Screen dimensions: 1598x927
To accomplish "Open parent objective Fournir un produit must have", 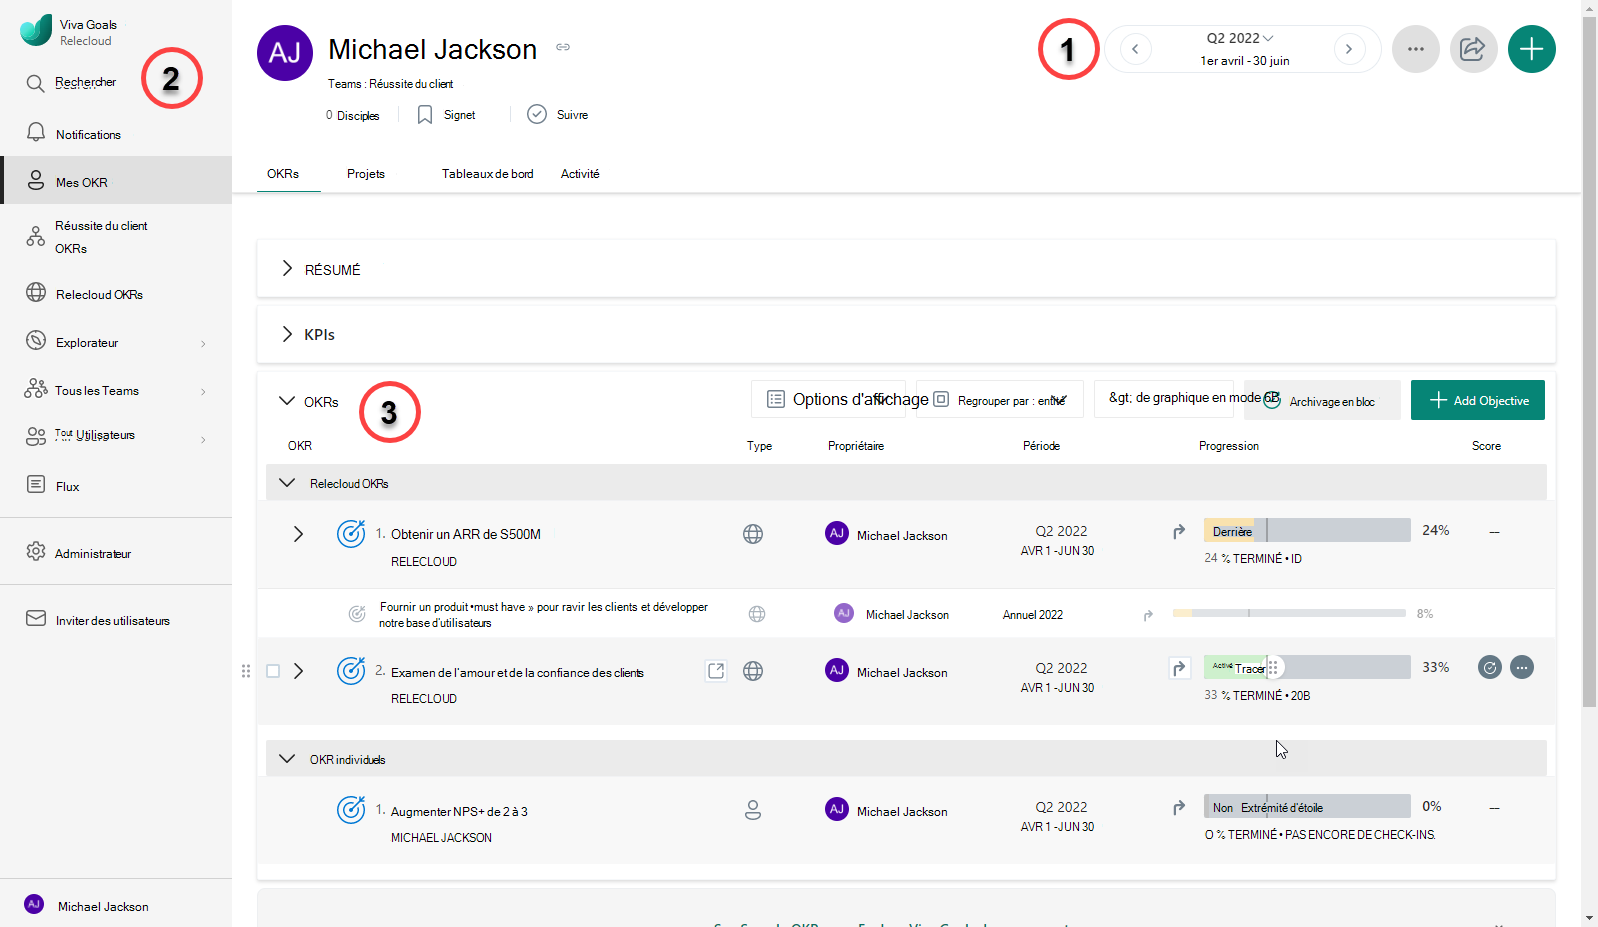I will (x=543, y=614).
